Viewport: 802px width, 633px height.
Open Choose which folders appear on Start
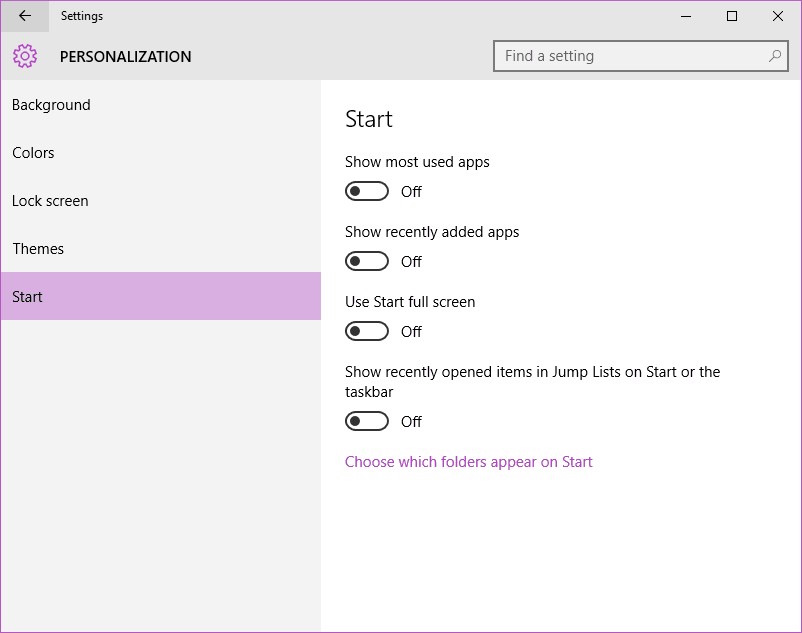468,462
